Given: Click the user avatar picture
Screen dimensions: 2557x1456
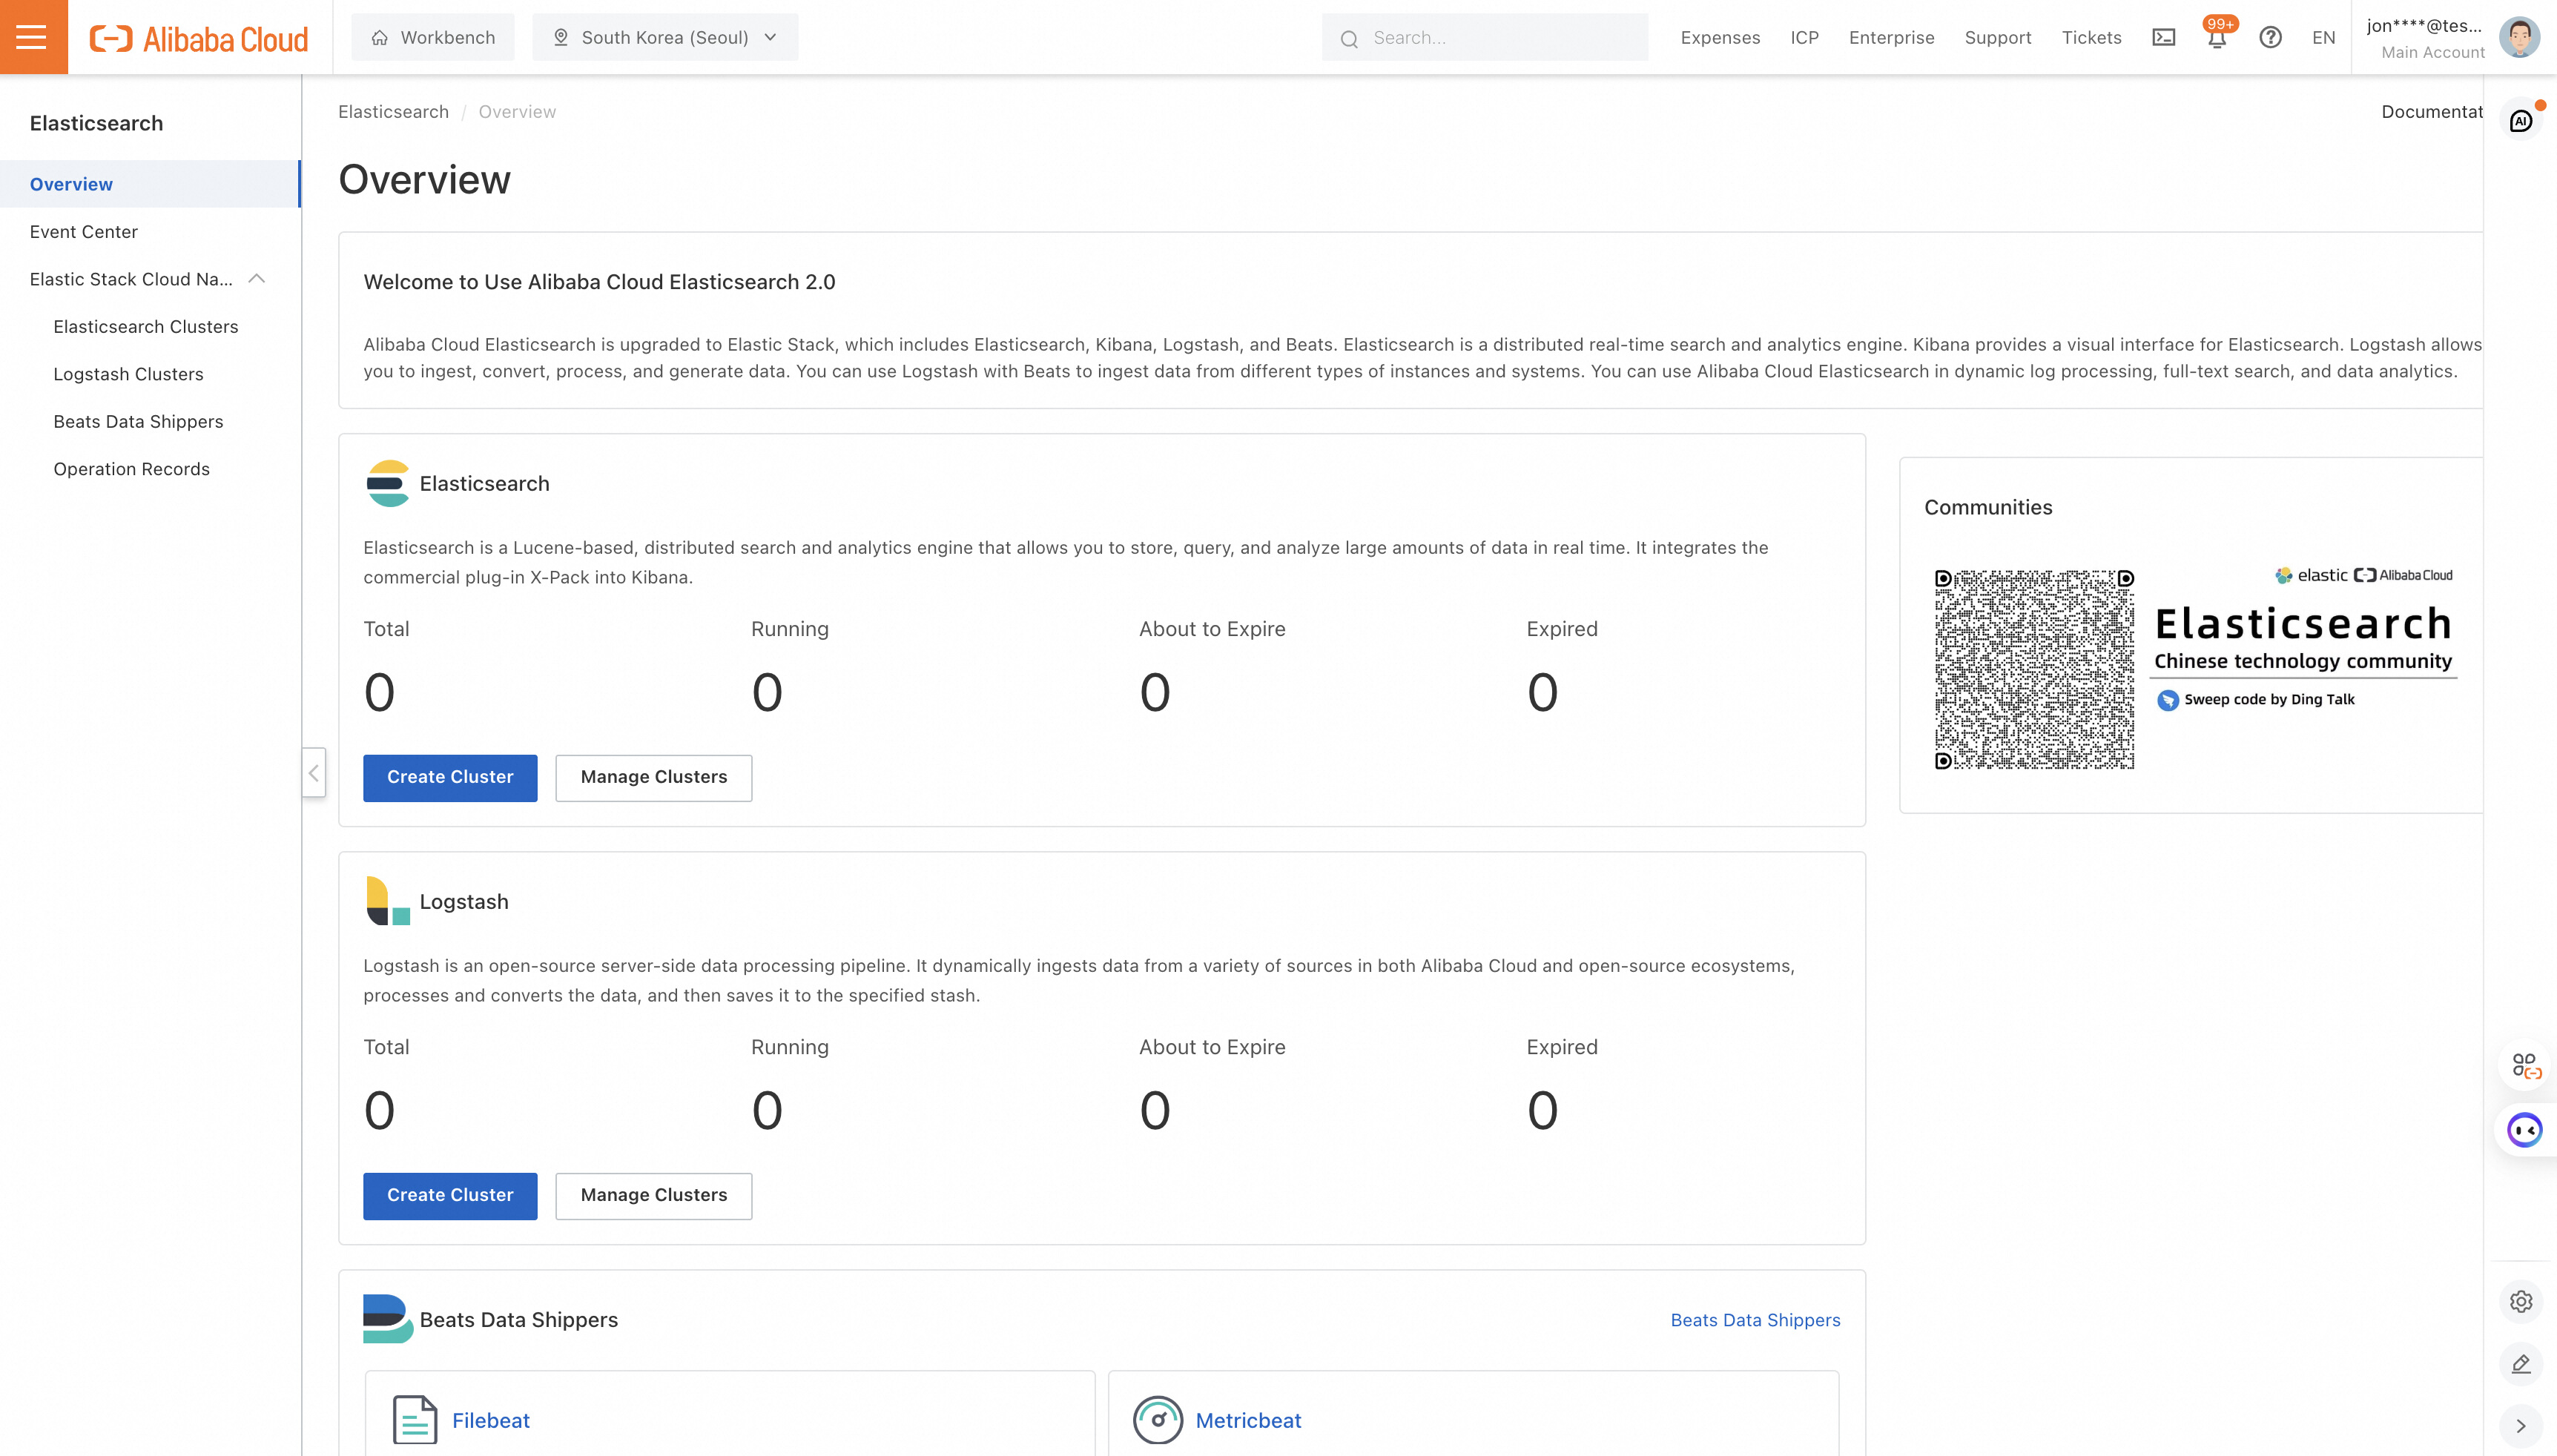Looking at the screenshot, I should pyautogui.click(x=2519, y=38).
